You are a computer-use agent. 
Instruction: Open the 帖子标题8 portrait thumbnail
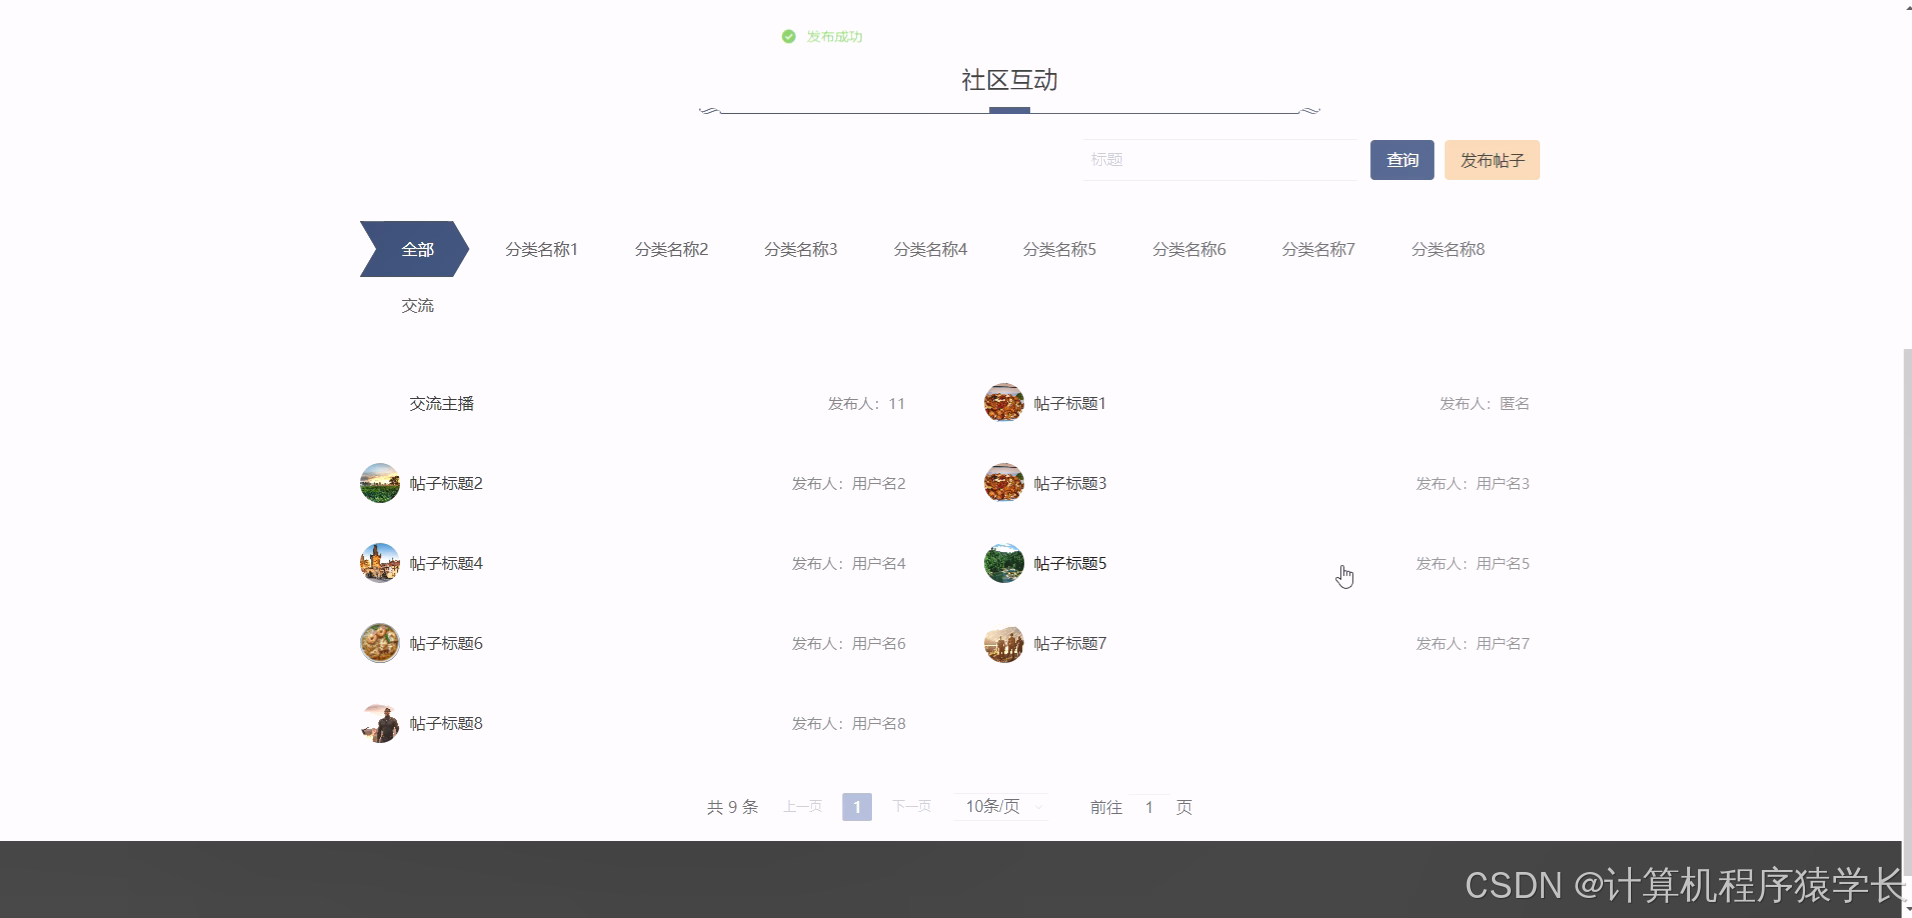click(x=379, y=722)
